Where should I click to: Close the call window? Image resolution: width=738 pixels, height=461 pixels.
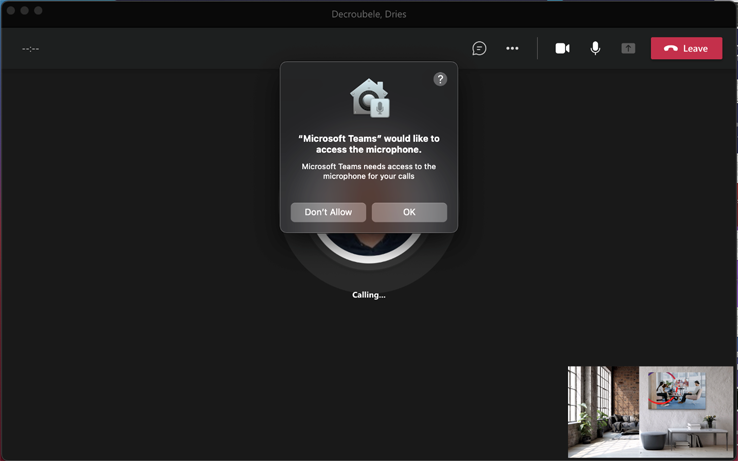coord(11,11)
